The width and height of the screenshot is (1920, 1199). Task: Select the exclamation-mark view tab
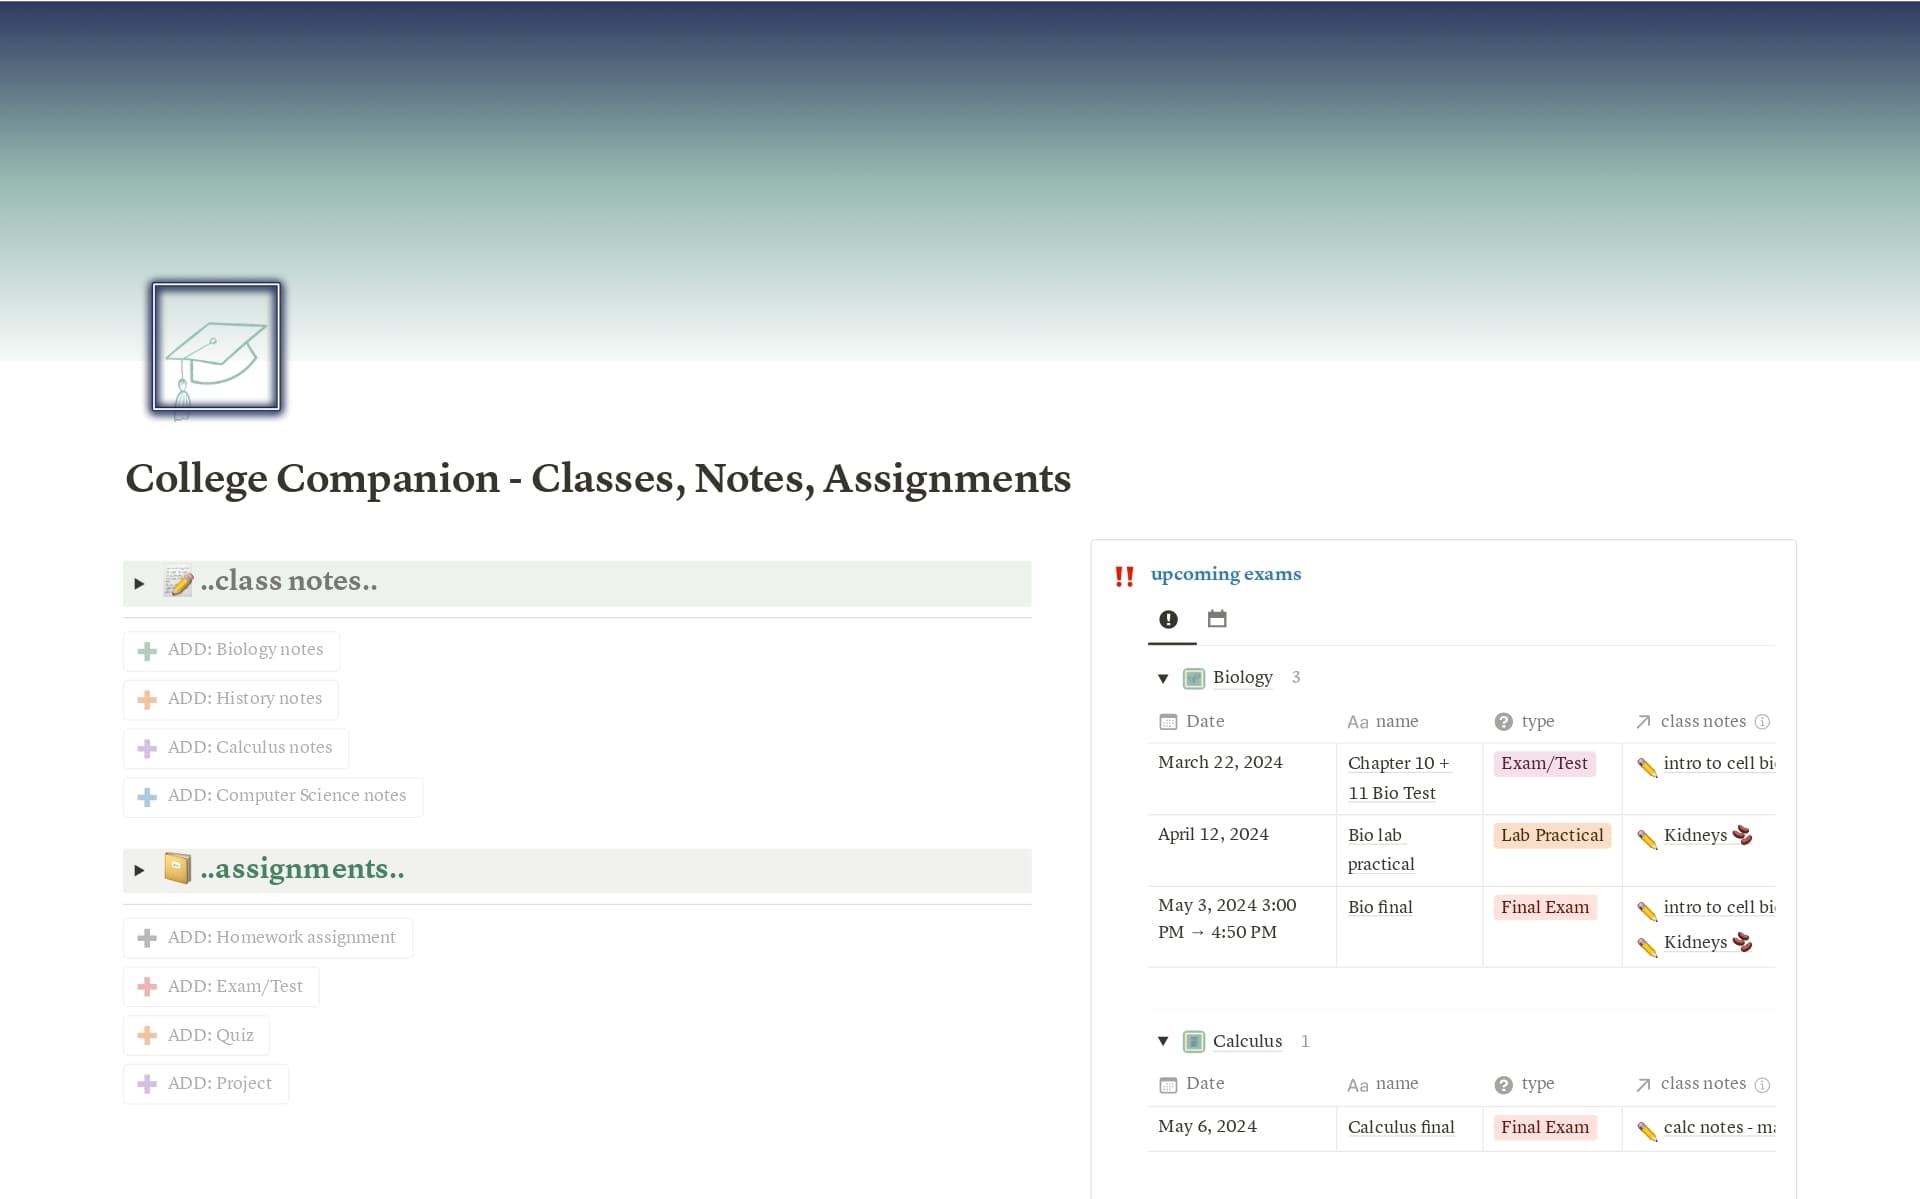tap(1169, 618)
